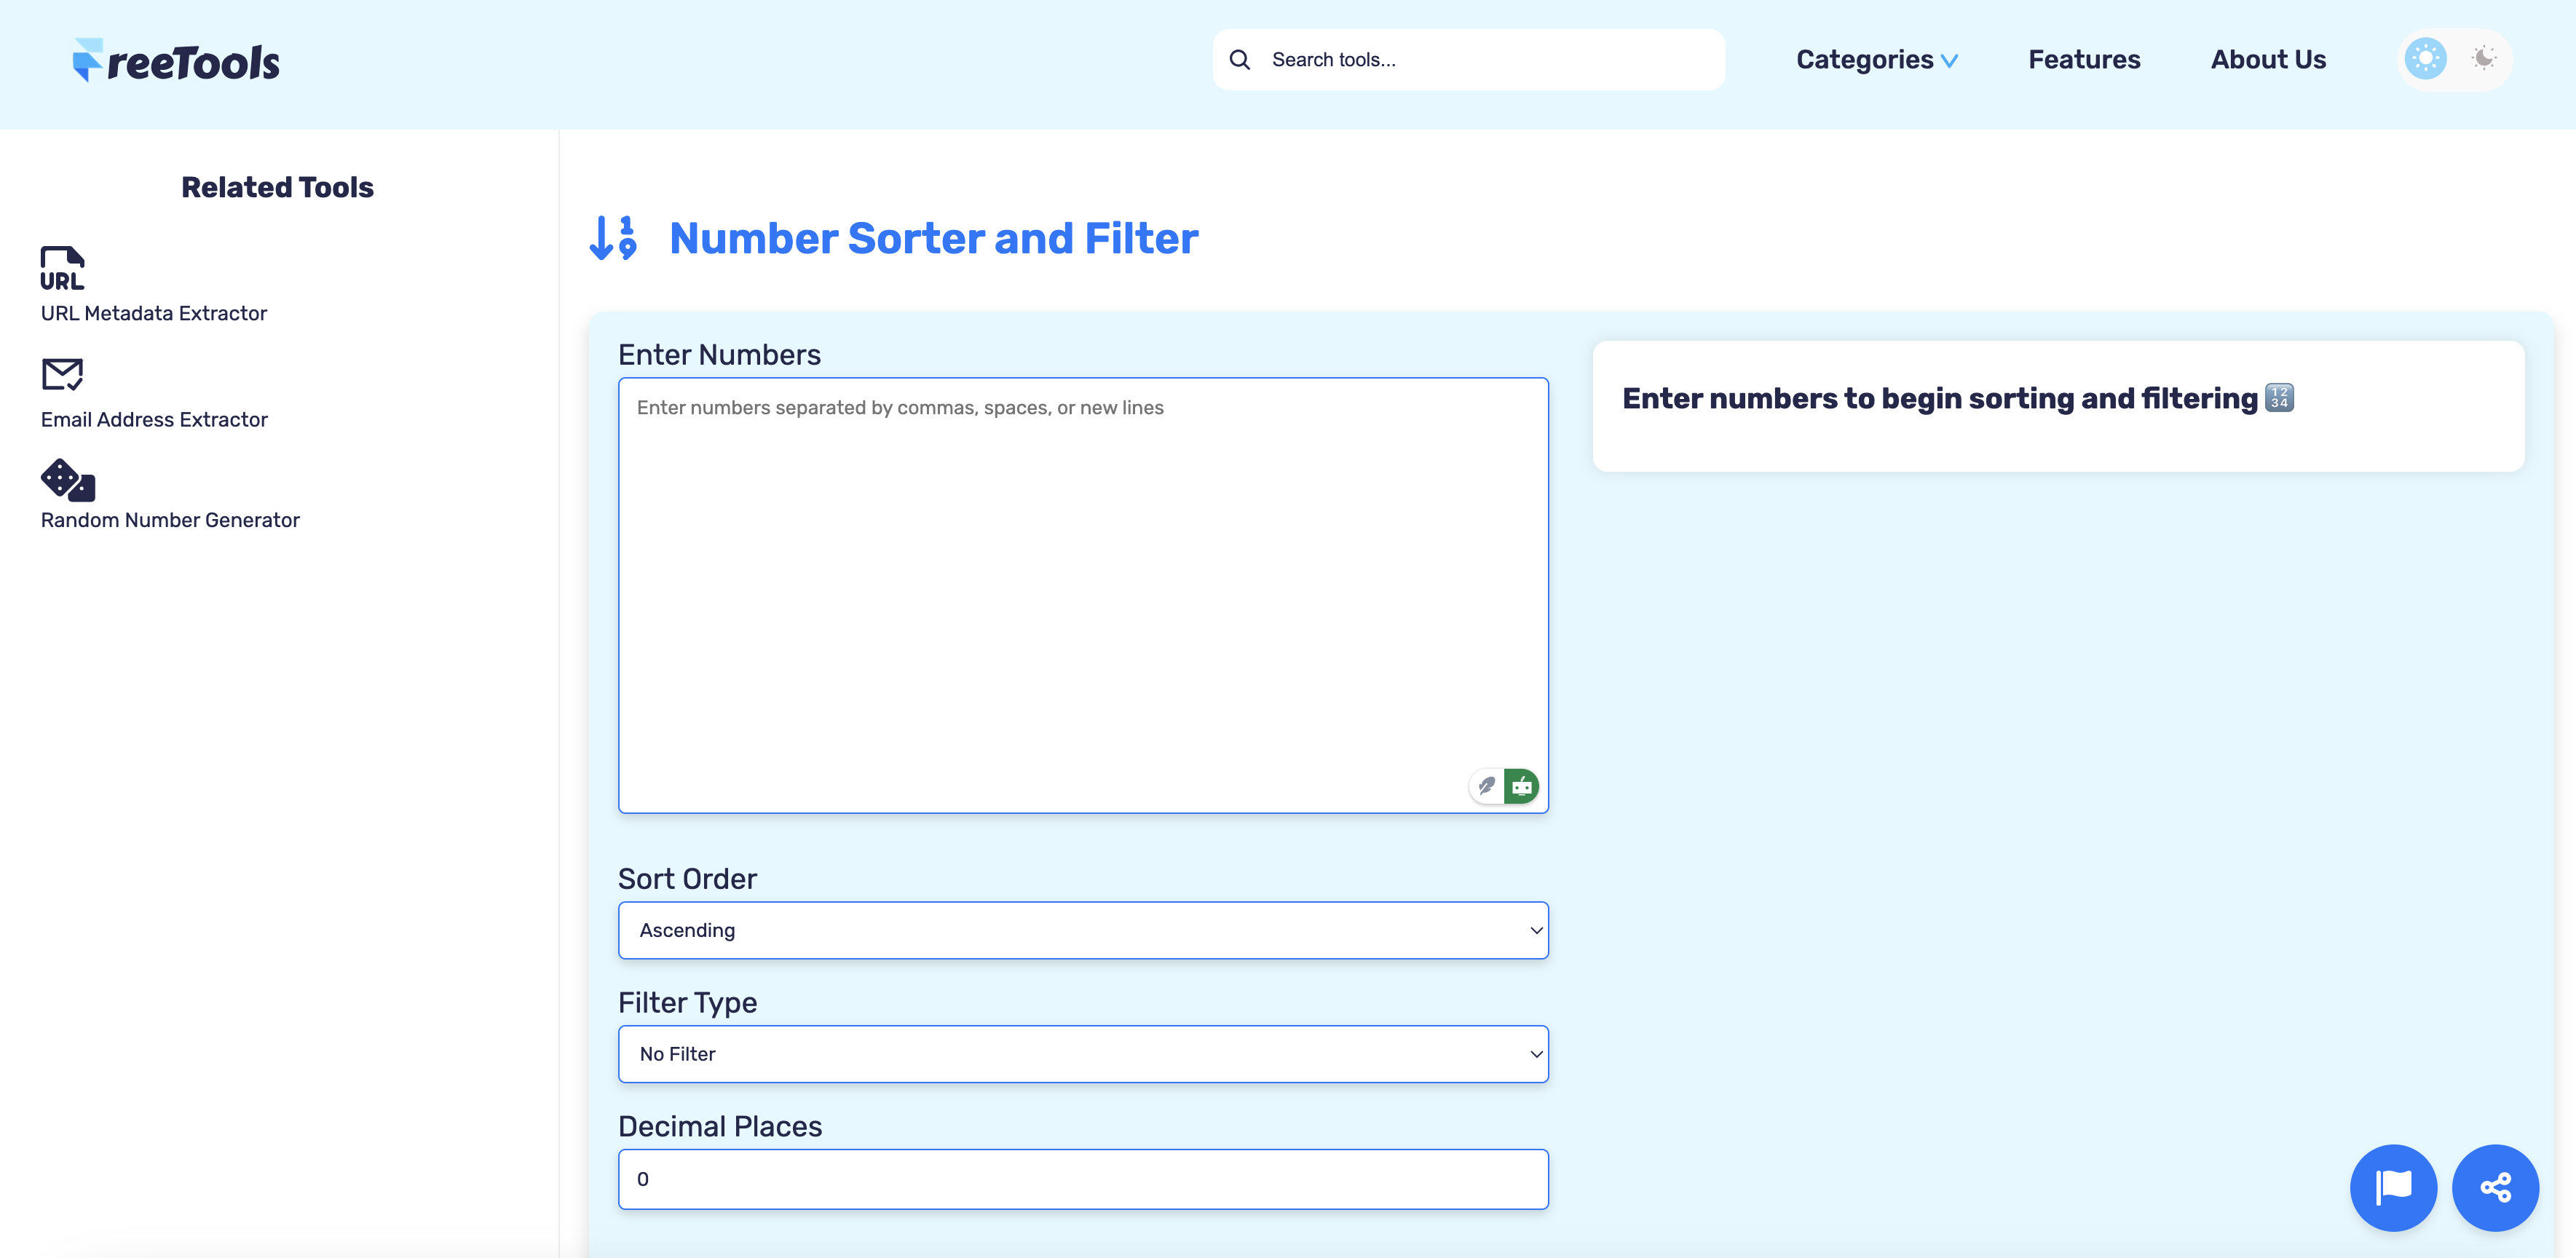This screenshot has height=1258, width=2576.
Task: Navigate to the About Us page
Action: (2267, 59)
